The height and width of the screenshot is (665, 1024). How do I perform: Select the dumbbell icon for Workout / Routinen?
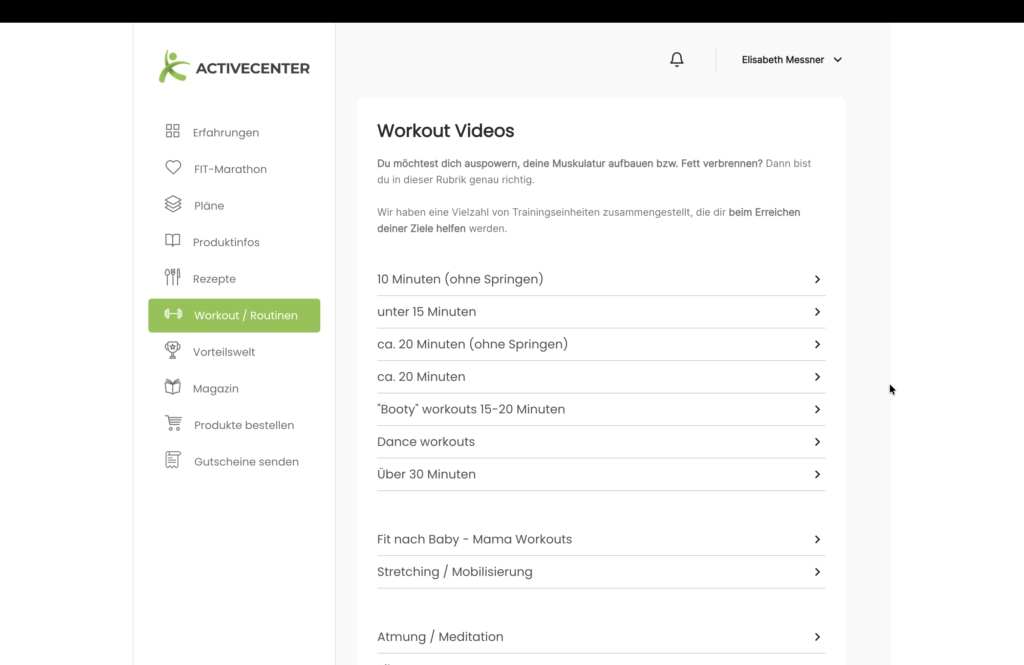click(172, 314)
